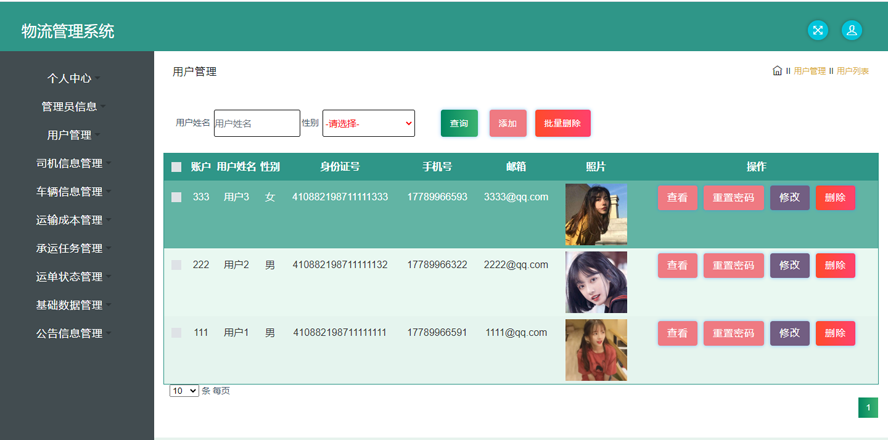This screenshot has width=888, height=440.
Task: Click 删除 for 用户1
Action: click(835, 334)
